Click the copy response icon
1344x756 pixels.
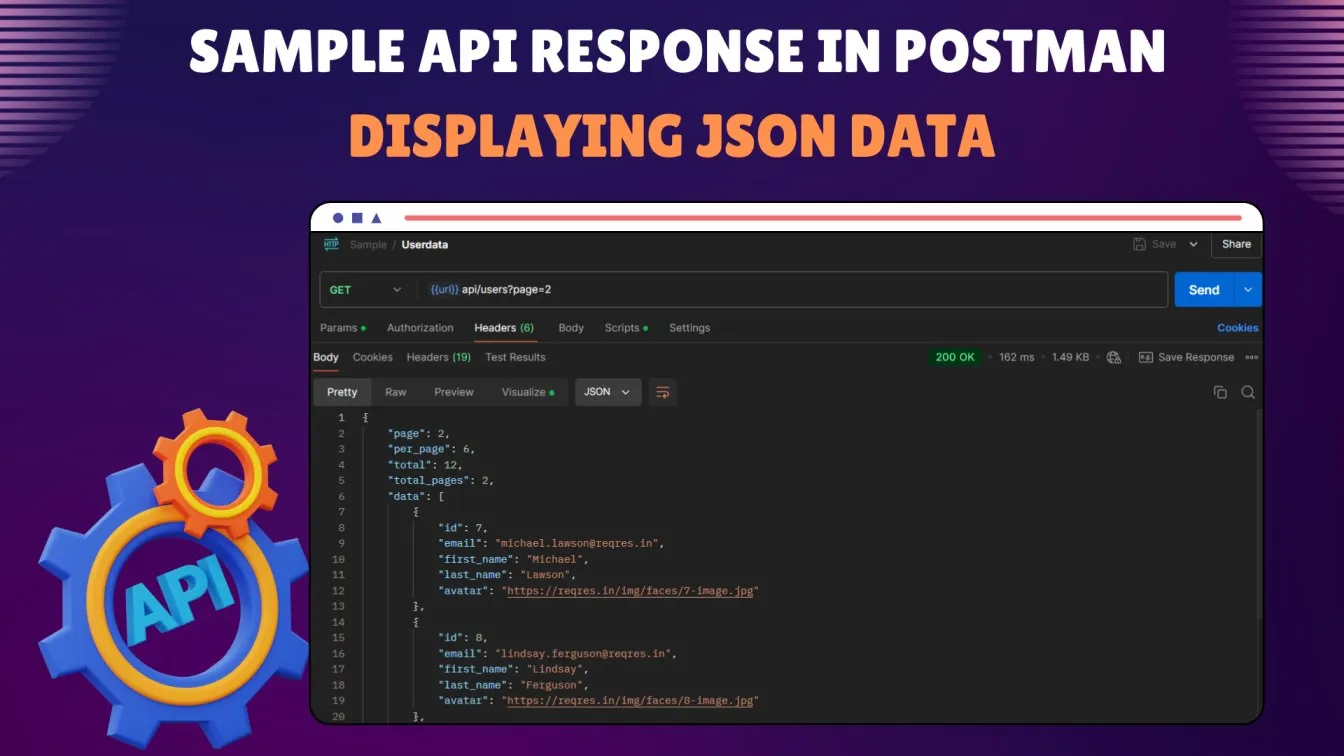pos(1220,392)
